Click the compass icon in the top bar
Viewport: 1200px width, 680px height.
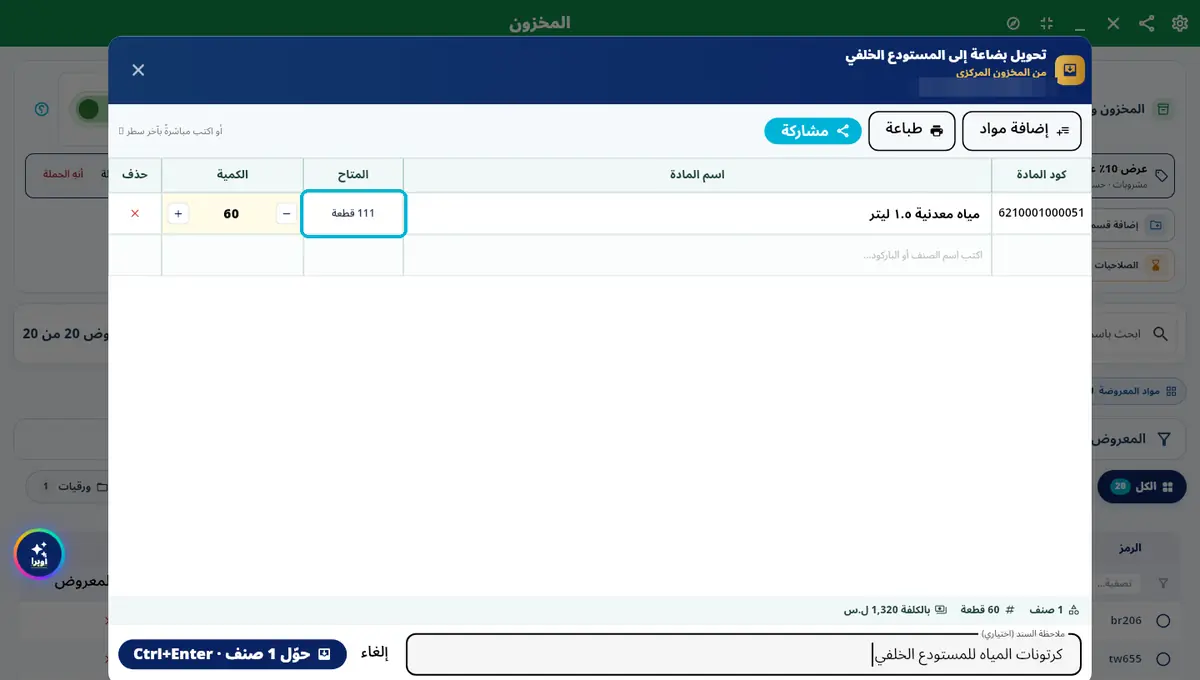[1013, 23]
